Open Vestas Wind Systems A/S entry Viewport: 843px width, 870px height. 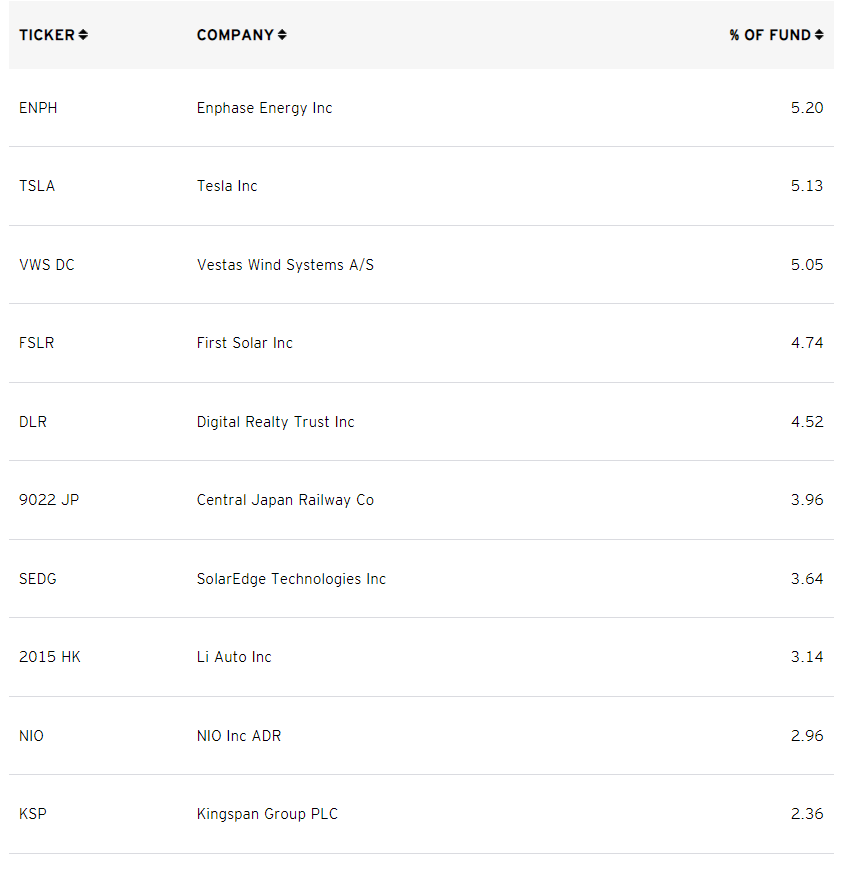click(285, 265)
